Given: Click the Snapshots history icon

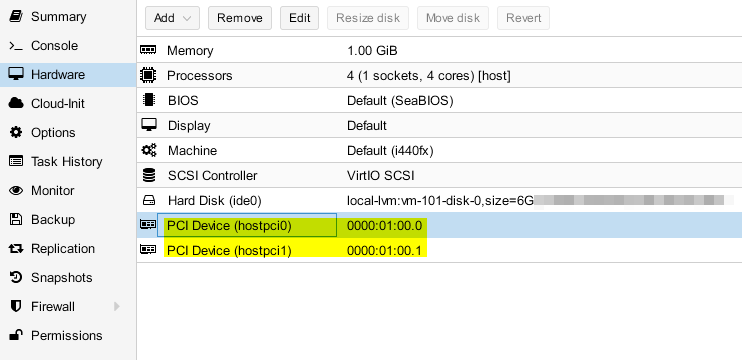Looking at the screenshot, I should tap(16, 278).
